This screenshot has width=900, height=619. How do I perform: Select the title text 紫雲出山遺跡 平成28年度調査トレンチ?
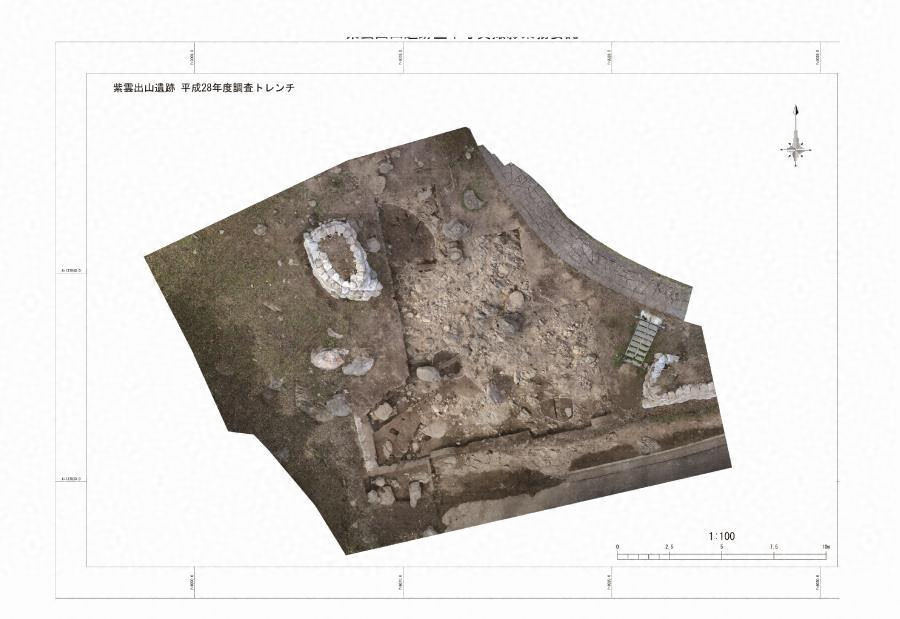[x=203, y=88]
